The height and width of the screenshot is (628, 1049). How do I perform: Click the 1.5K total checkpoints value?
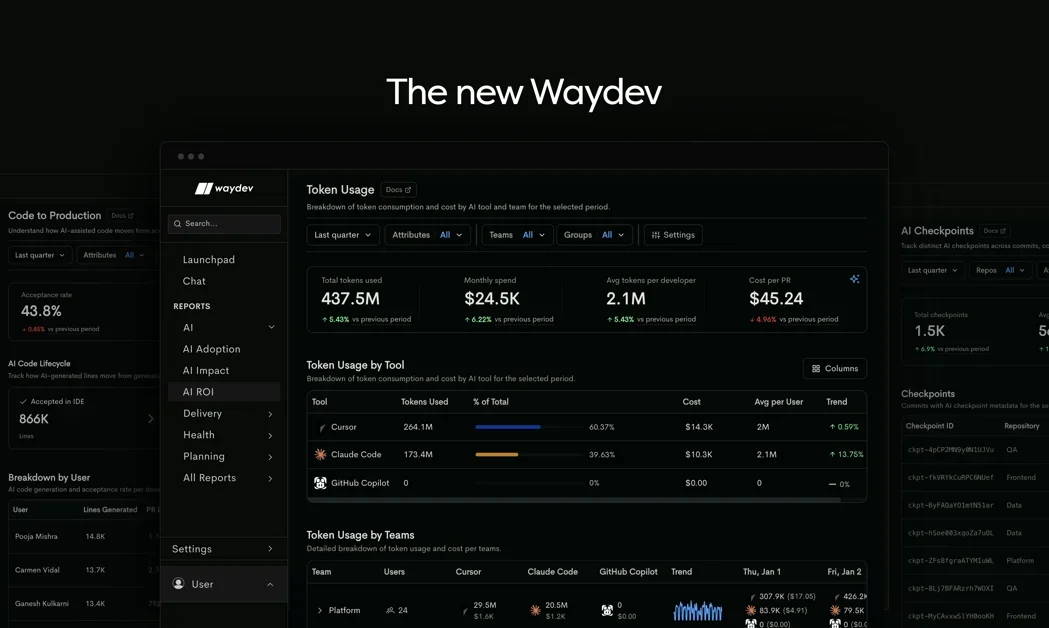click(x=929, y=331)
